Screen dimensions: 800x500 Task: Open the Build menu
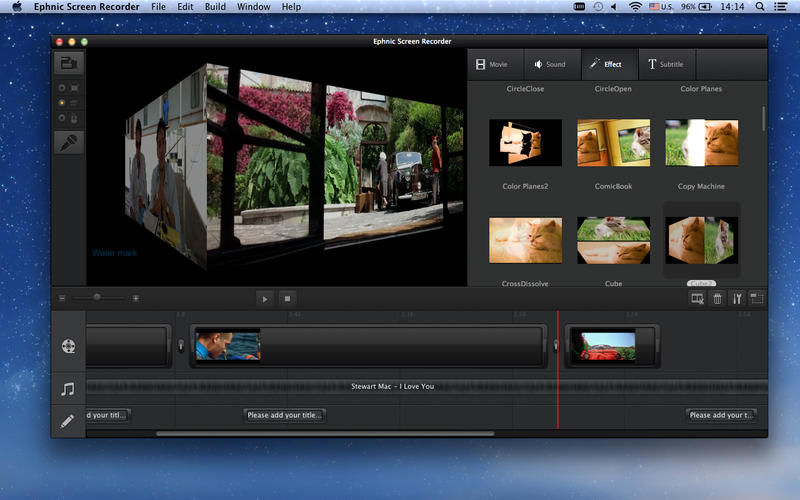pos(215,7)
